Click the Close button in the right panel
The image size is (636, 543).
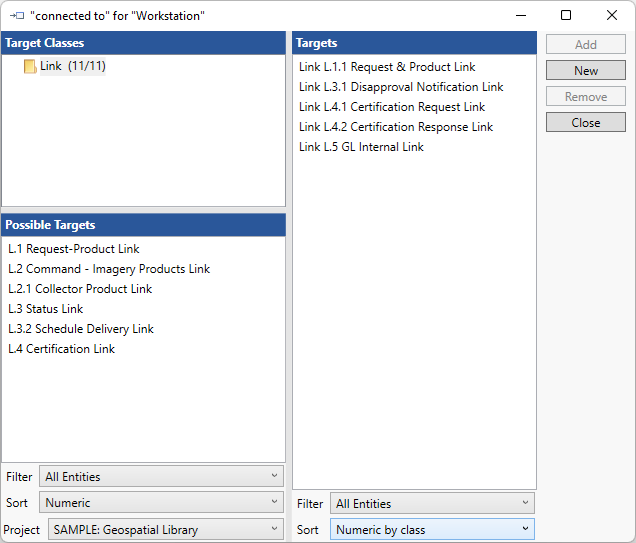pos(585,123)
